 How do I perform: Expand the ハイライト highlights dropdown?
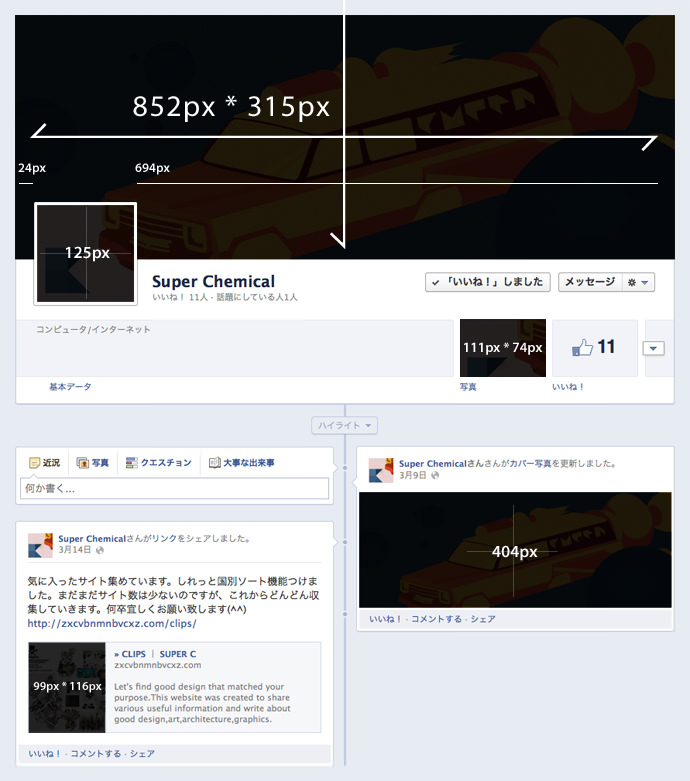click(x=345, y=426)
